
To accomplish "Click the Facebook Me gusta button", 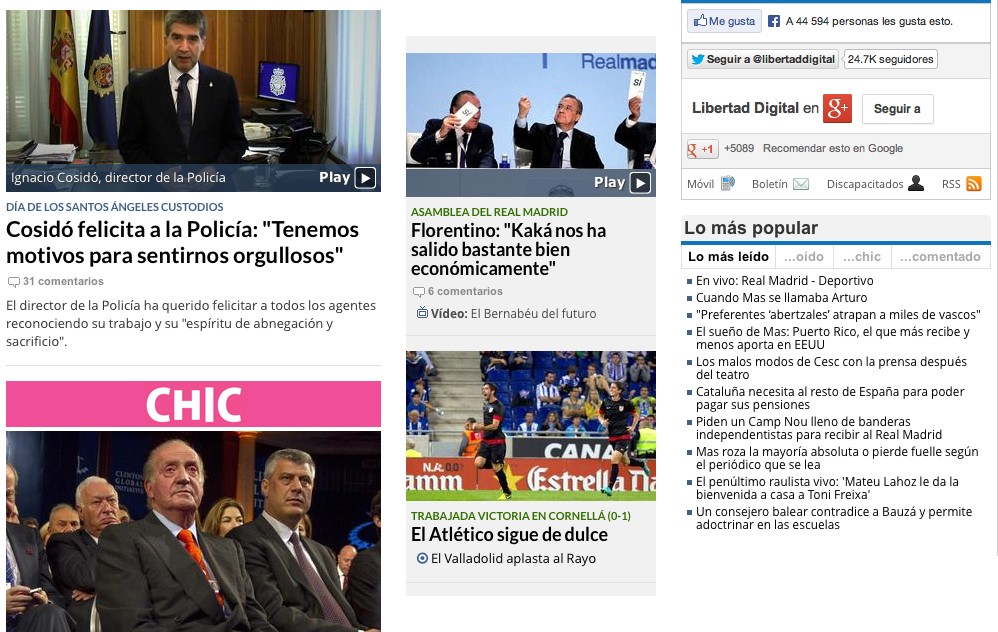I will 724,21.
